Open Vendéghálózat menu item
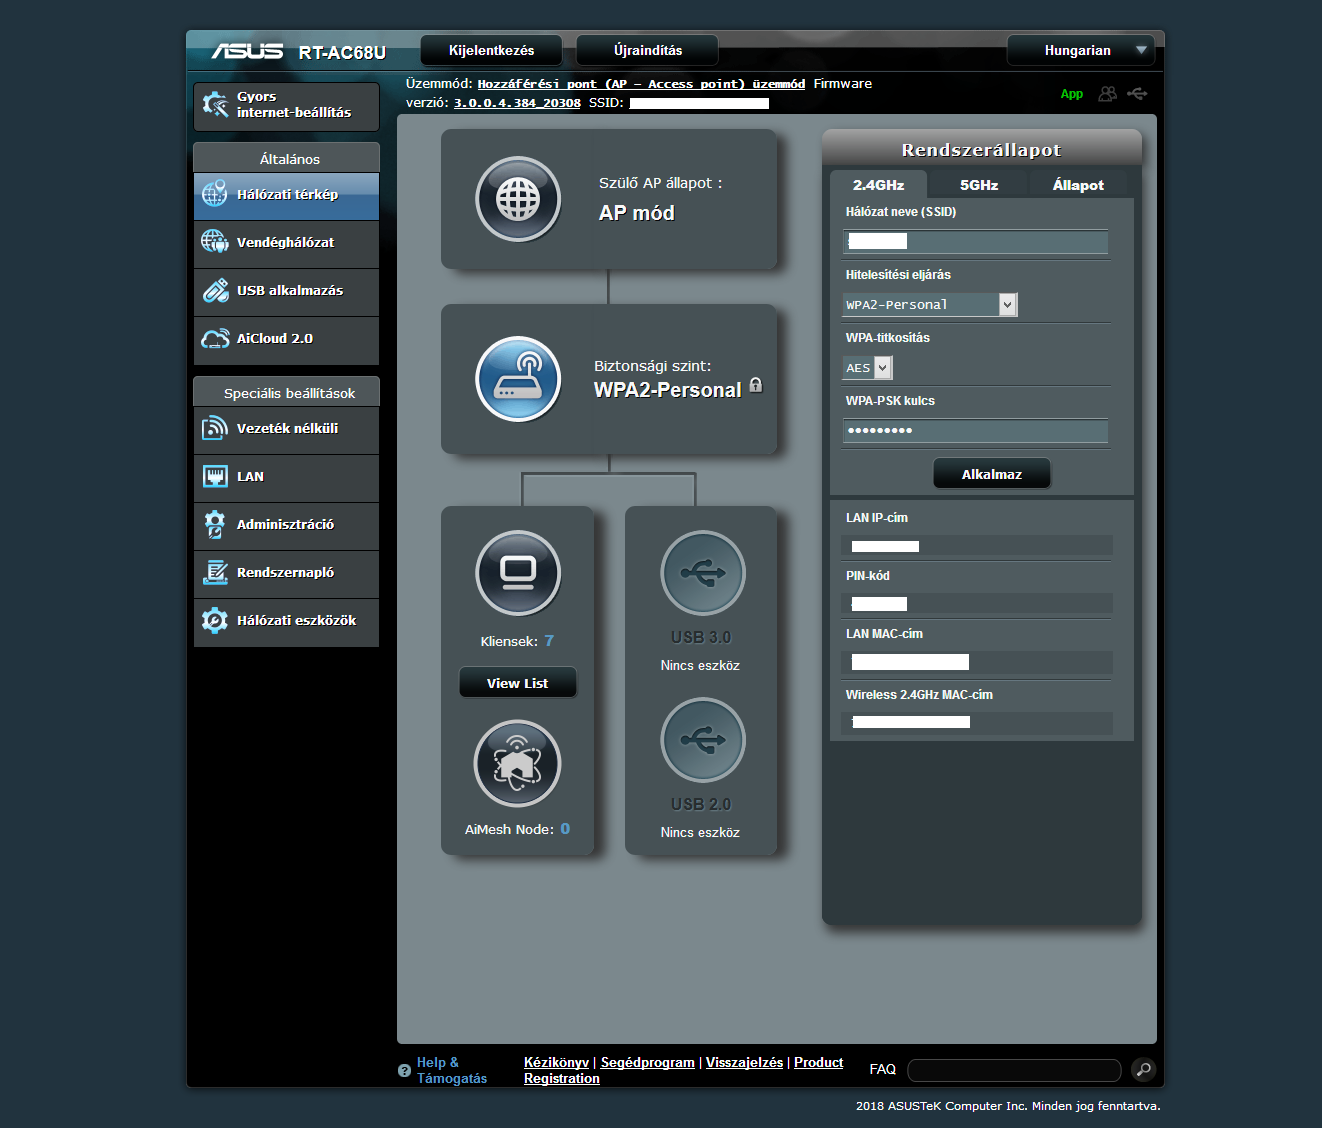Screen dimensions: 1322x1128 pyautogui.click(x=286, y=243)
